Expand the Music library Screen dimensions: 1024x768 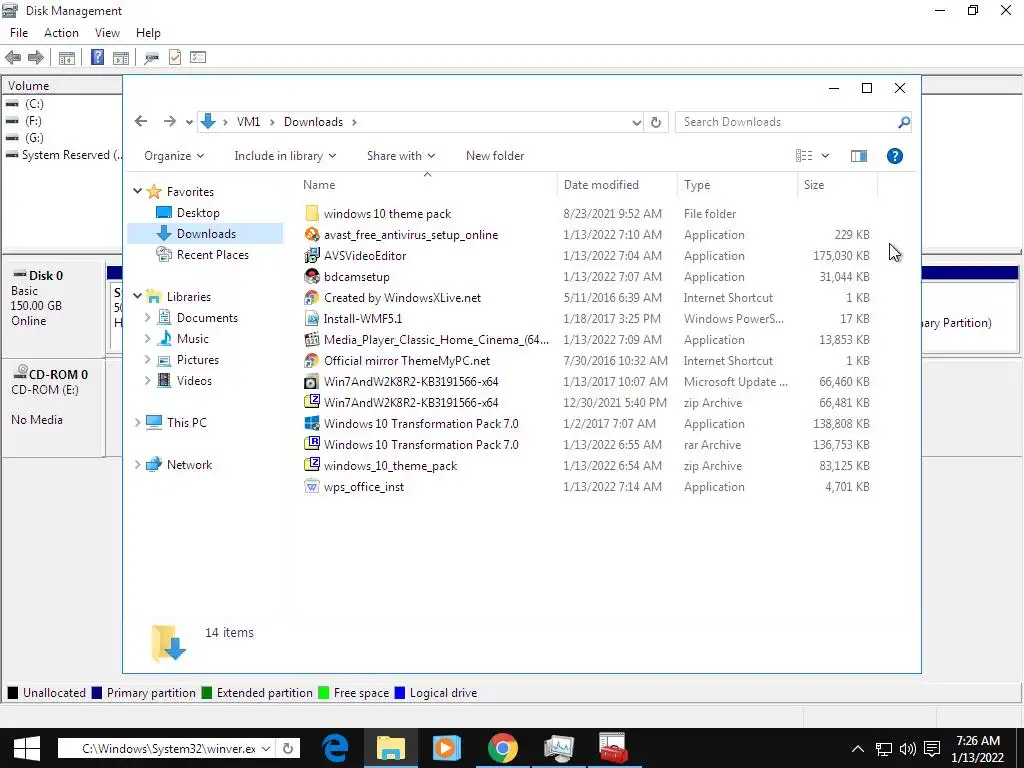[148, 338]
